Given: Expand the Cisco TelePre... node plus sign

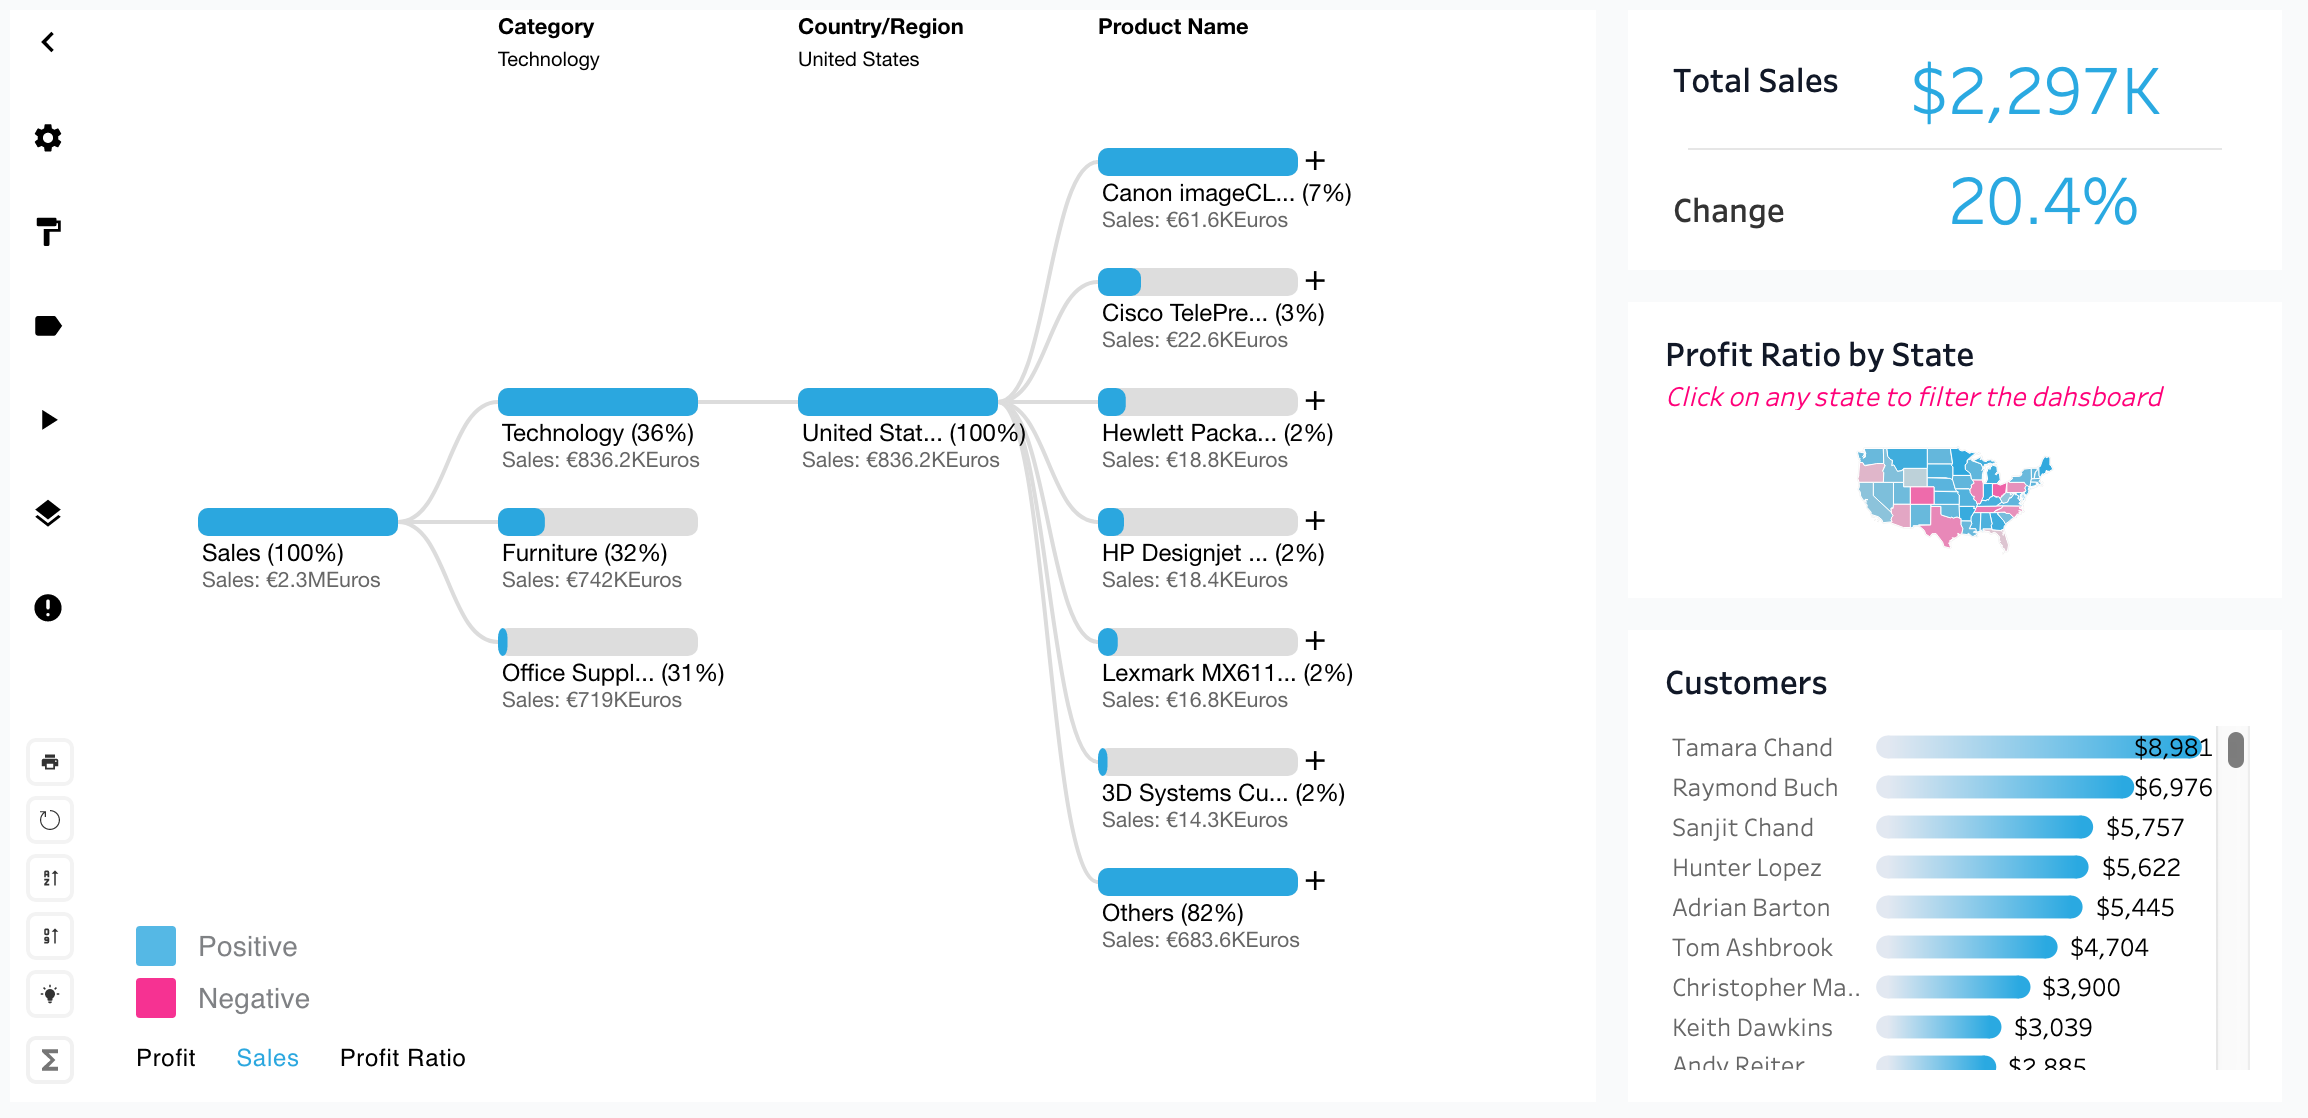Looking at the screenshot, I should [x=1315, y=281].
